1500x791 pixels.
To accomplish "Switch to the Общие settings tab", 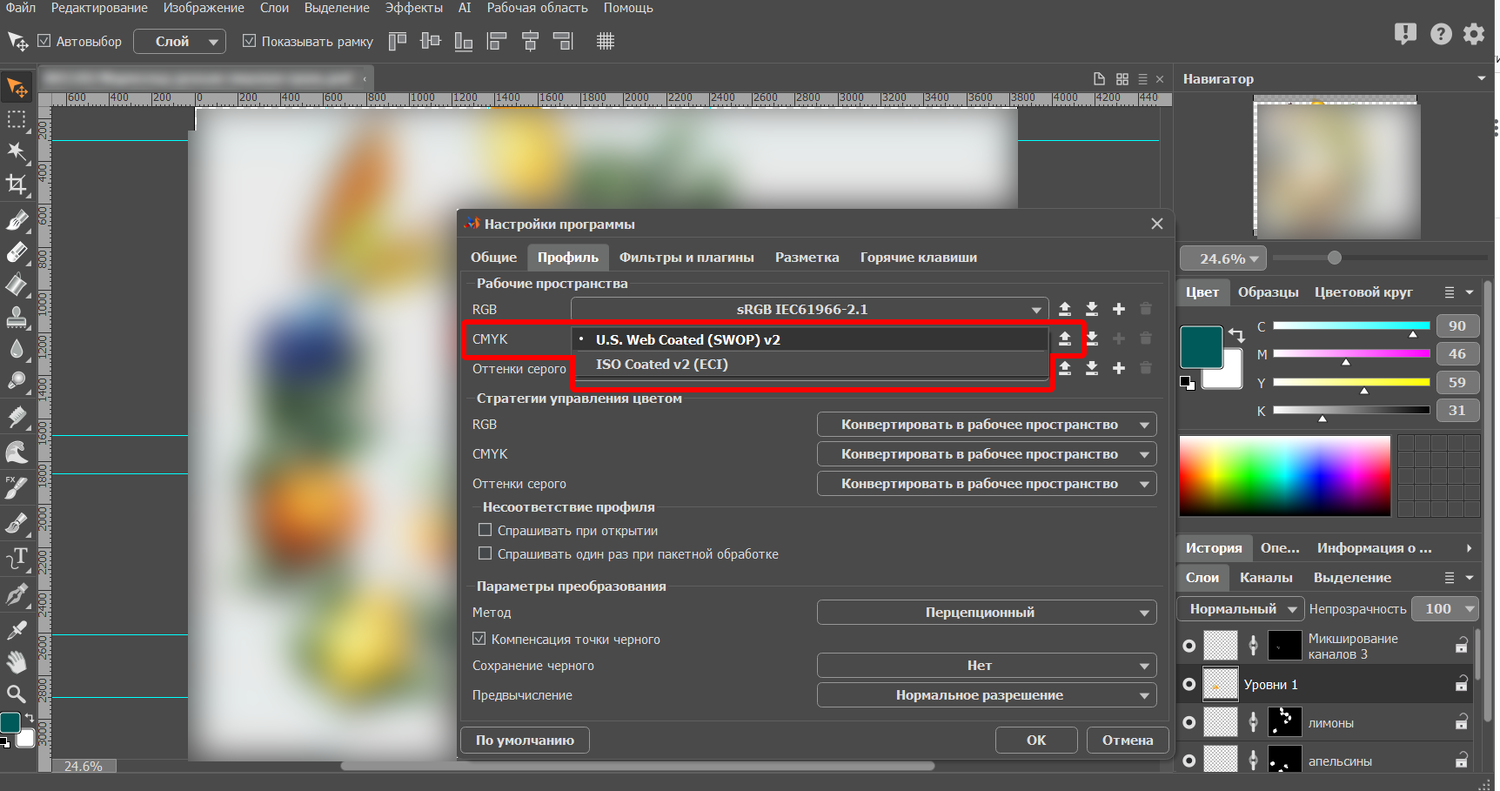I will 494,257.
